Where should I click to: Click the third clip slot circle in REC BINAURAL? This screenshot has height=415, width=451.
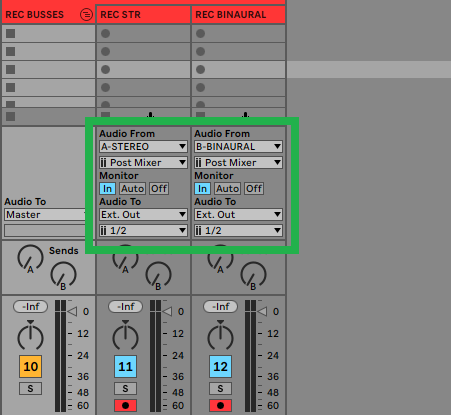(201, 69)
